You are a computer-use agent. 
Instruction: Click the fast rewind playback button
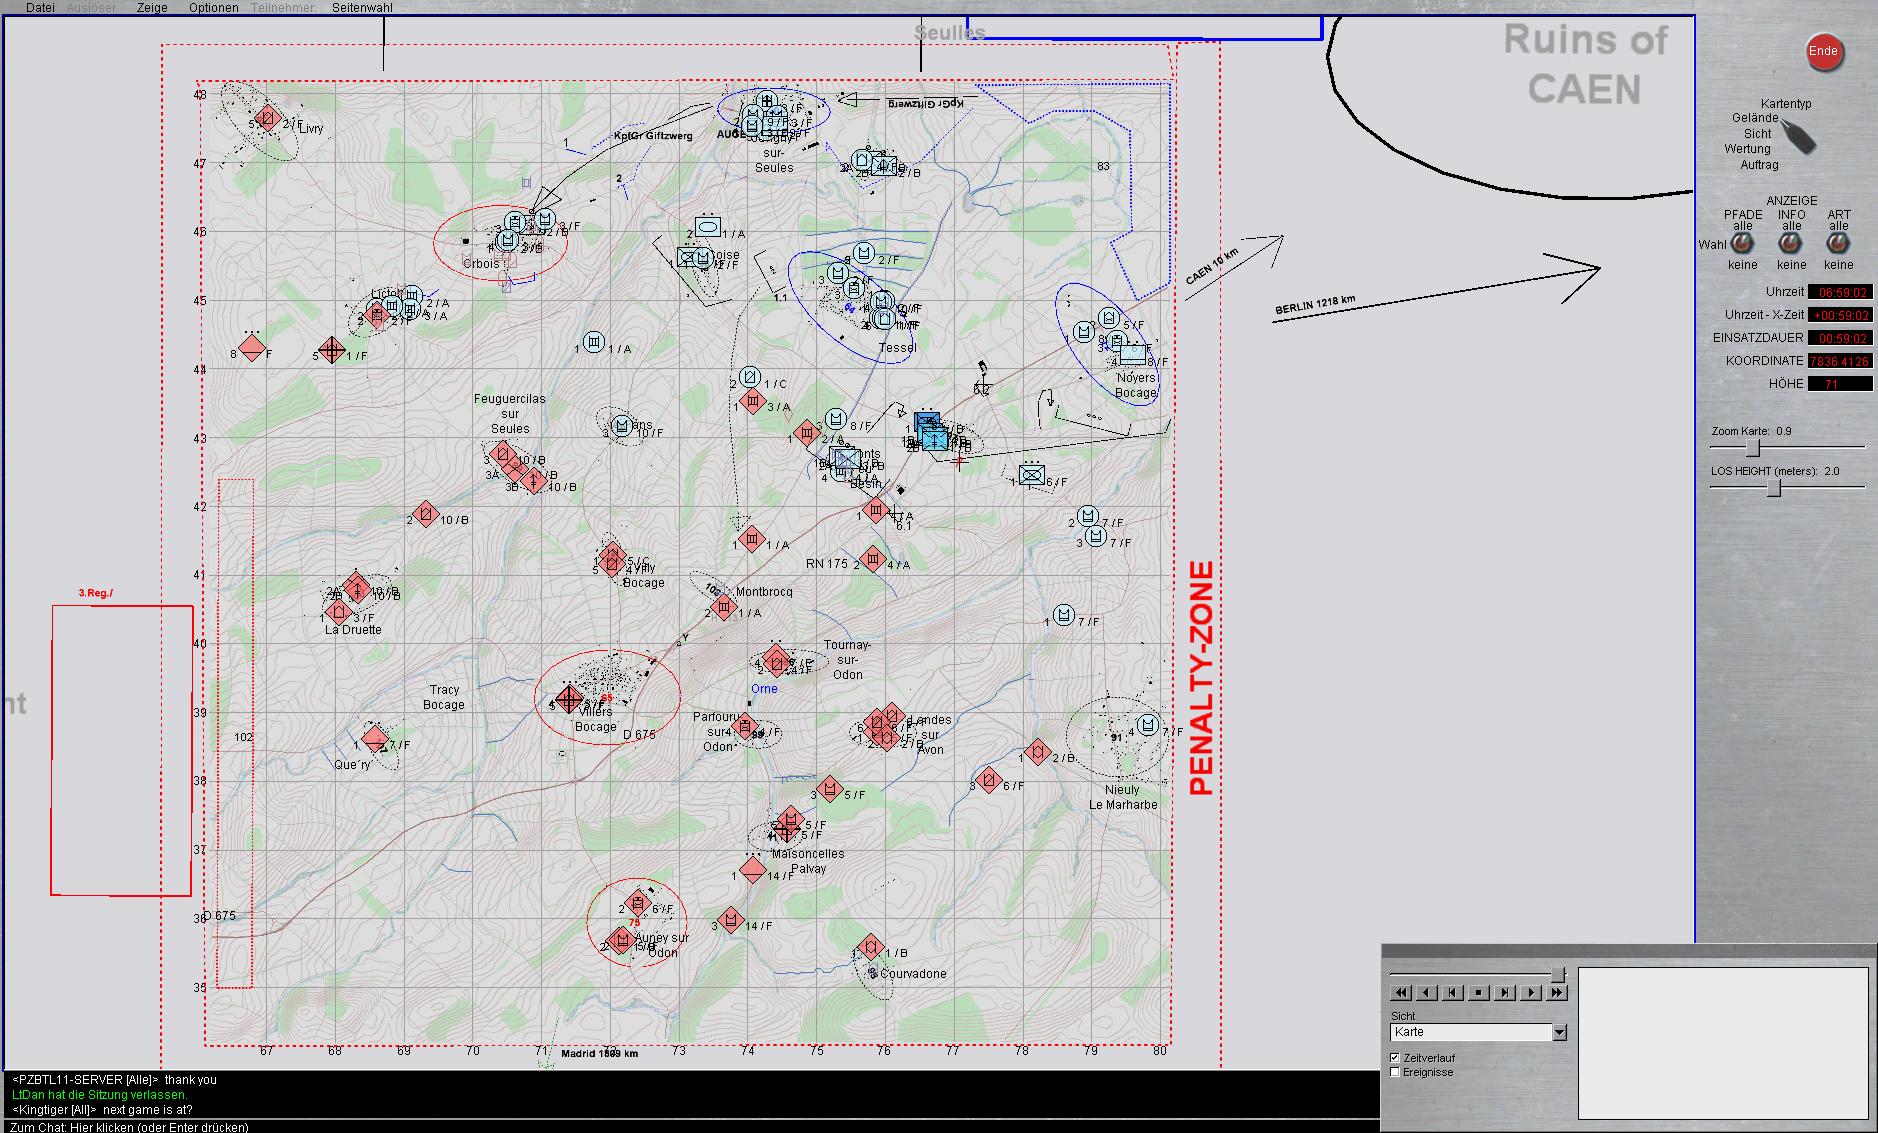(1400, 993)
